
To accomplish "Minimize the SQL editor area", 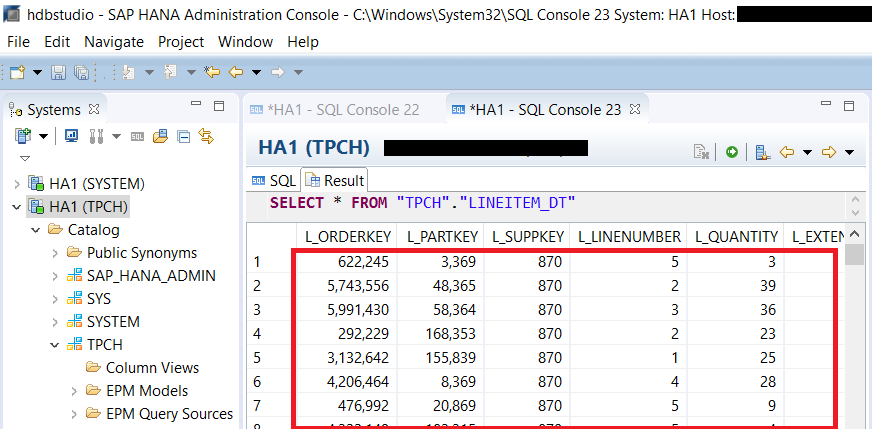I will pos(826,103).
